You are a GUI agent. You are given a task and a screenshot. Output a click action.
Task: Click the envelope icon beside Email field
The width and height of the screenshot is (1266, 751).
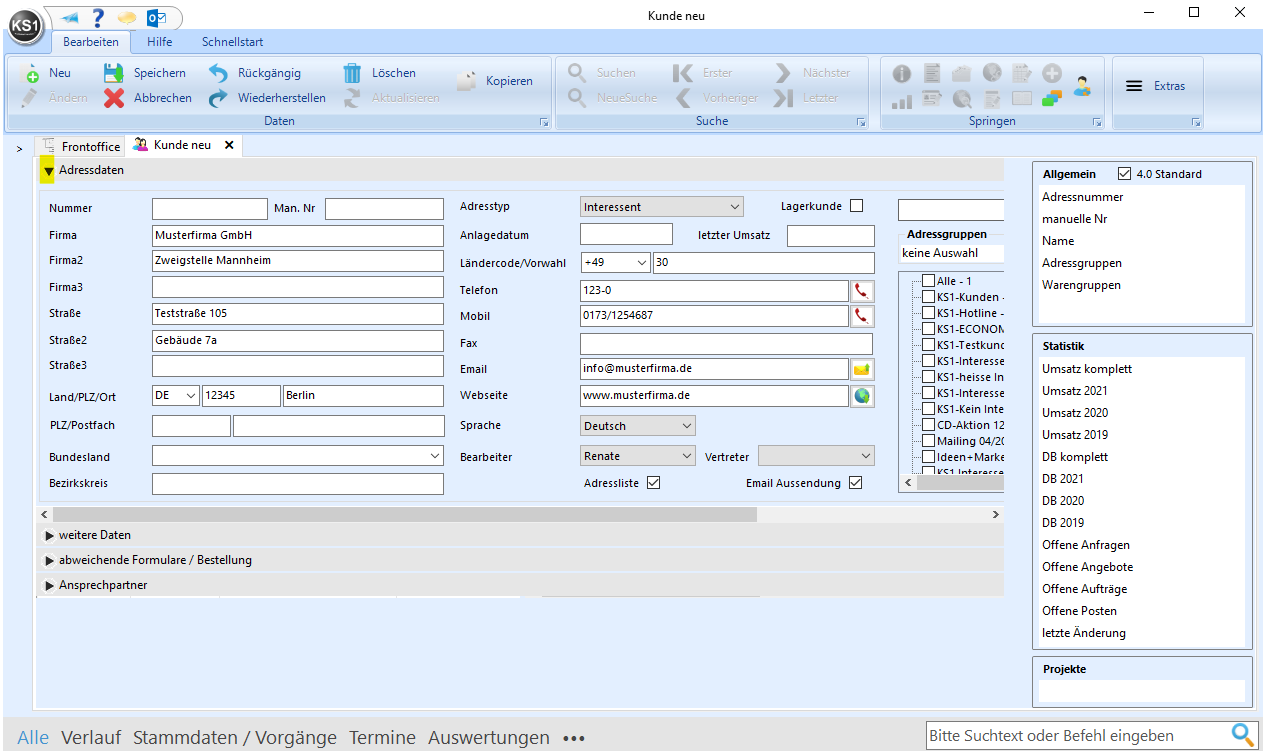861,369
